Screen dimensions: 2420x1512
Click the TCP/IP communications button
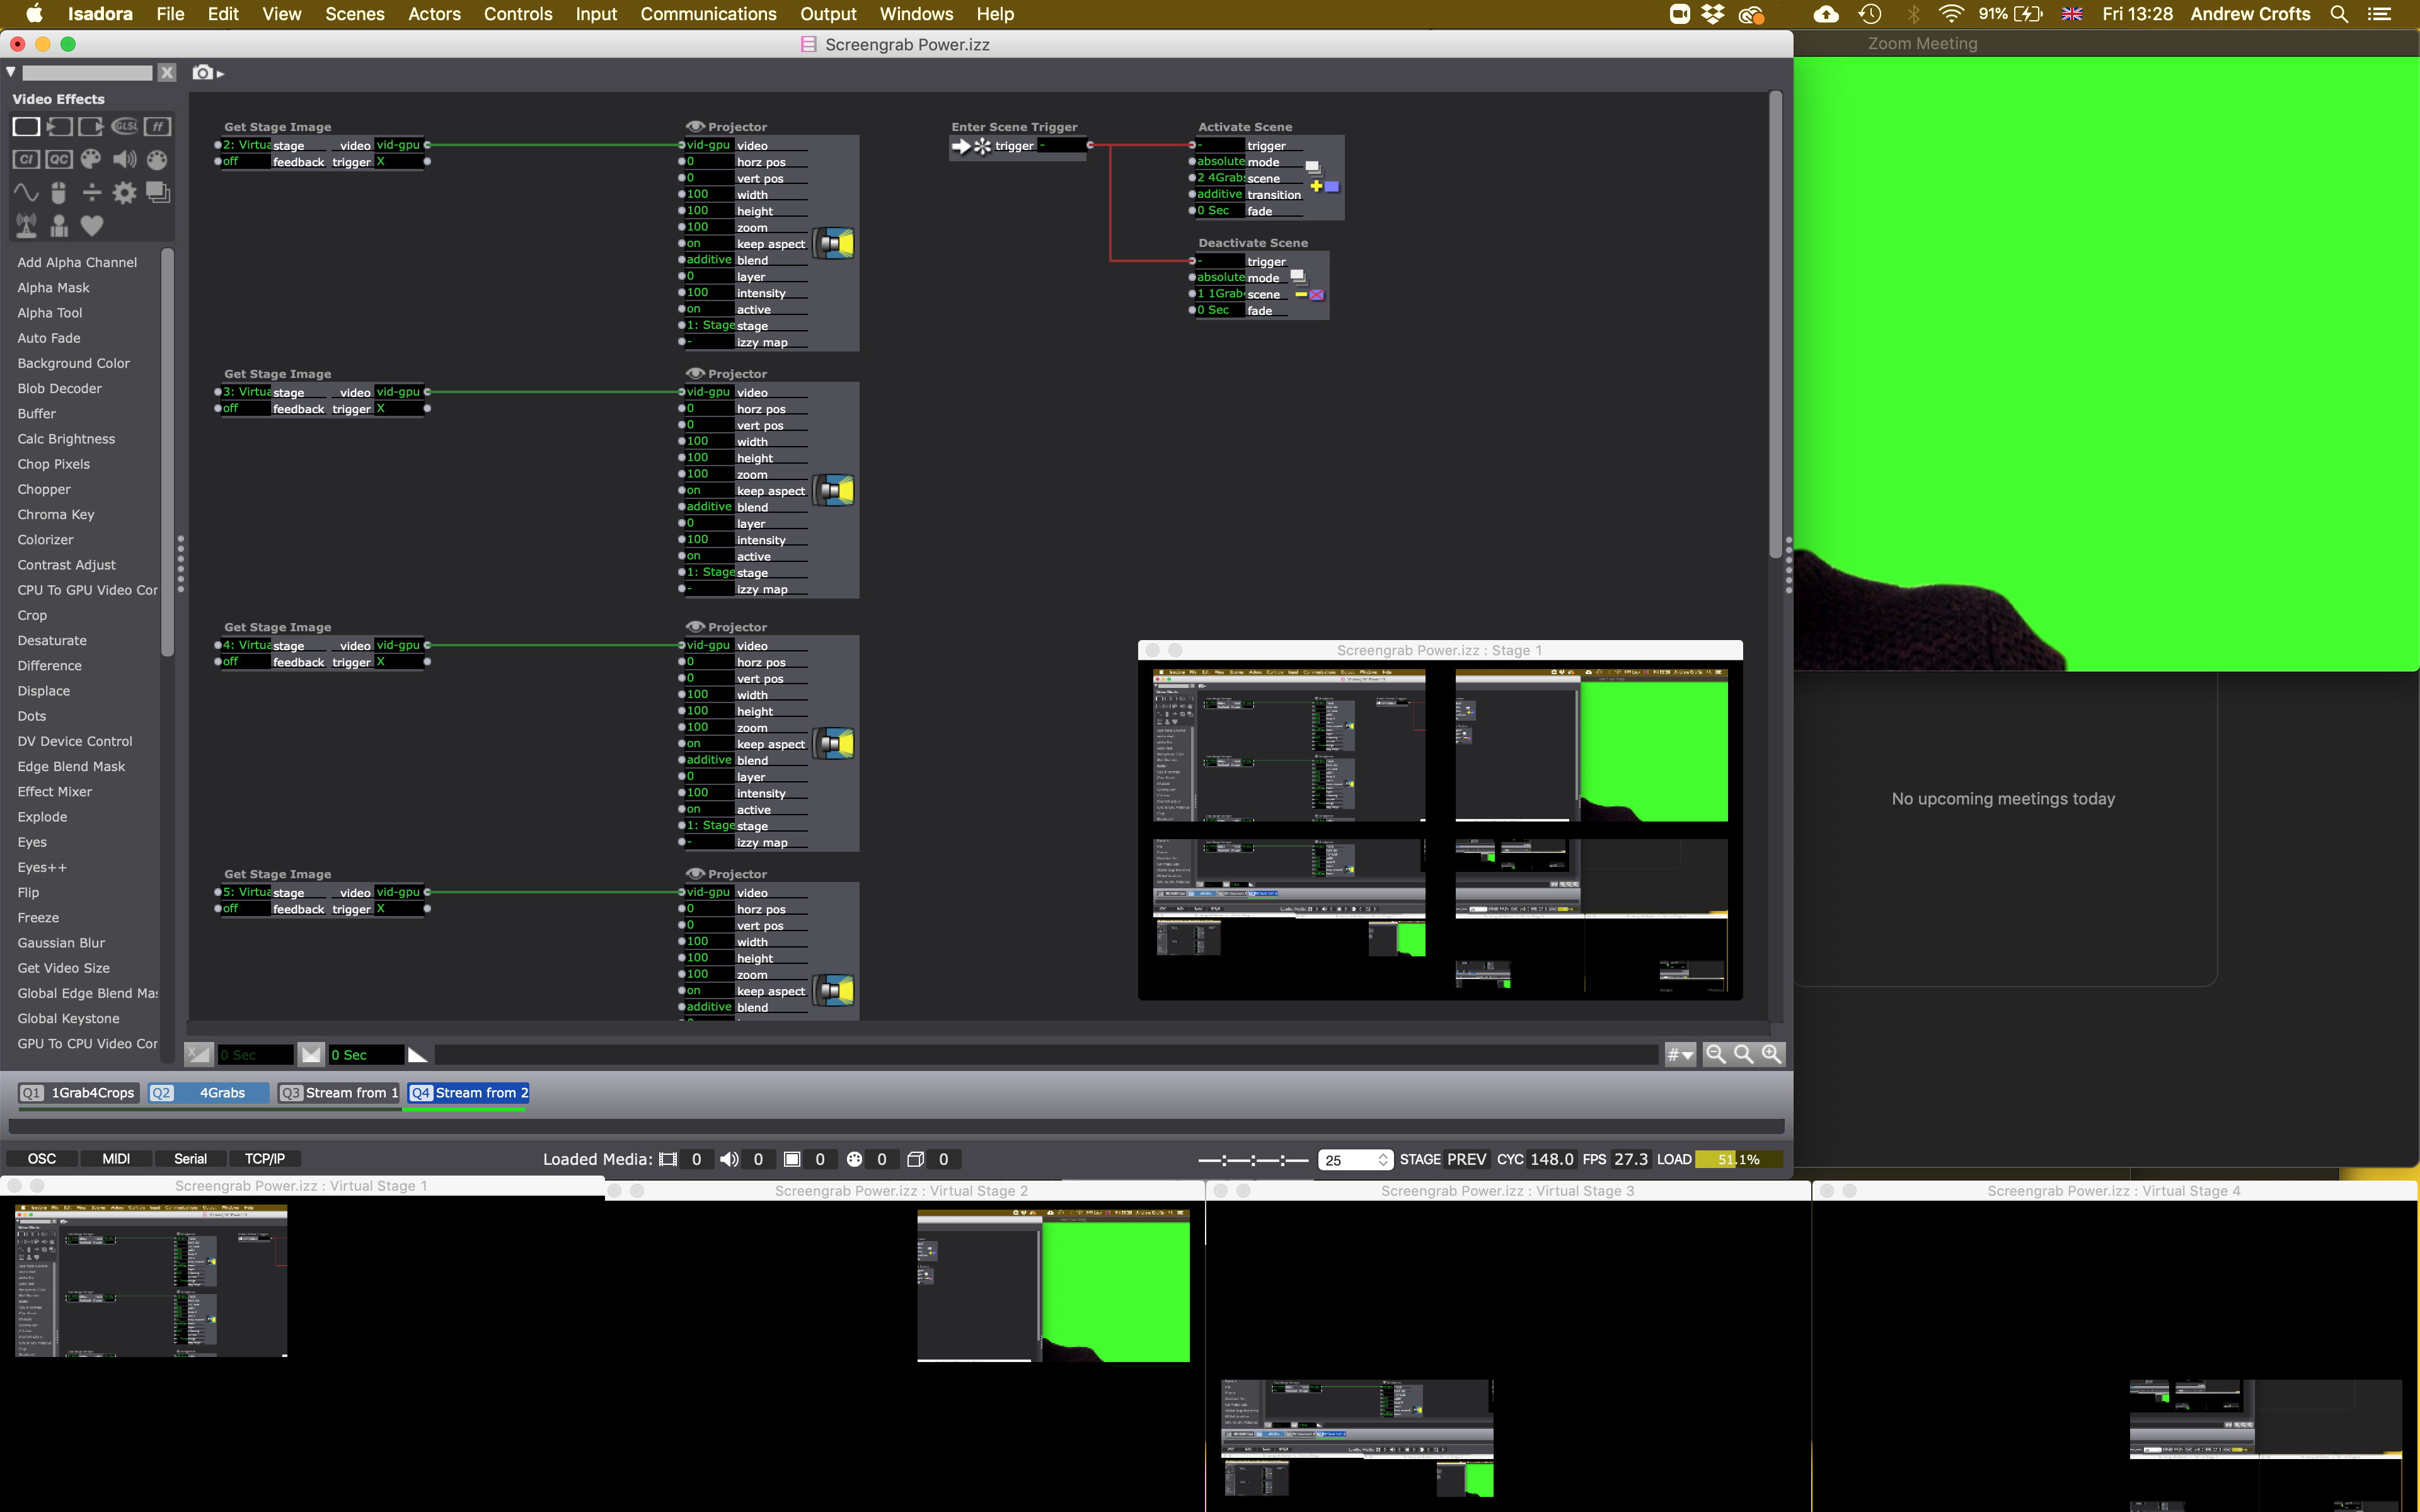pos(265,1158)
